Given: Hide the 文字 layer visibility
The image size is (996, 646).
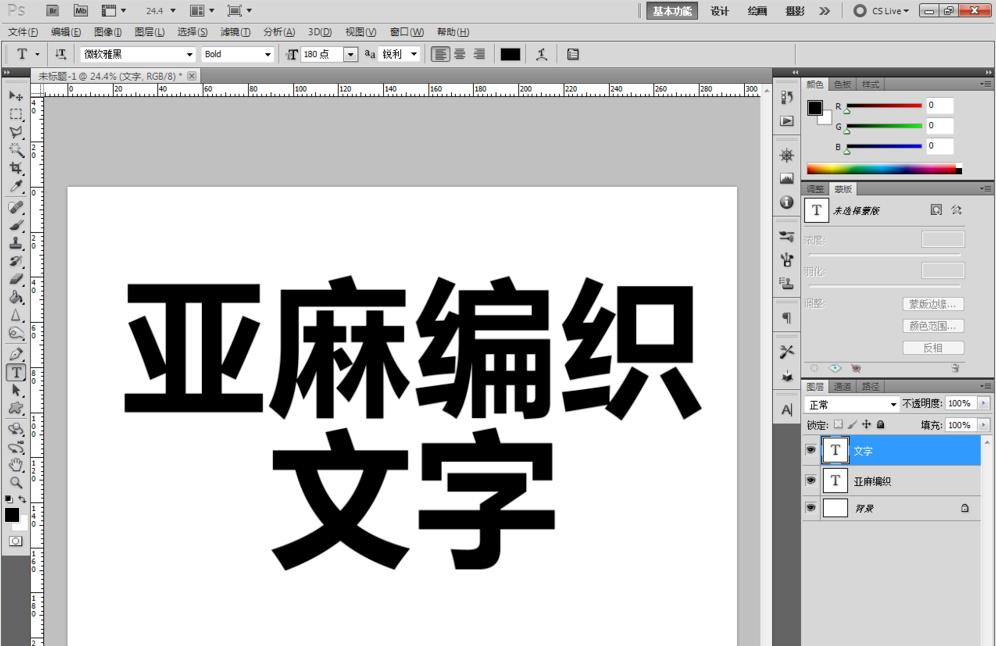Looking at the screenshot, I should 813,450.
